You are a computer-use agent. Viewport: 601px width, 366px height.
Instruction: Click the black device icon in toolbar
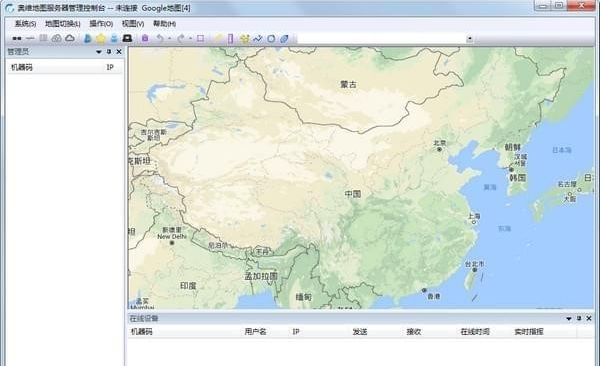point(127,38)
